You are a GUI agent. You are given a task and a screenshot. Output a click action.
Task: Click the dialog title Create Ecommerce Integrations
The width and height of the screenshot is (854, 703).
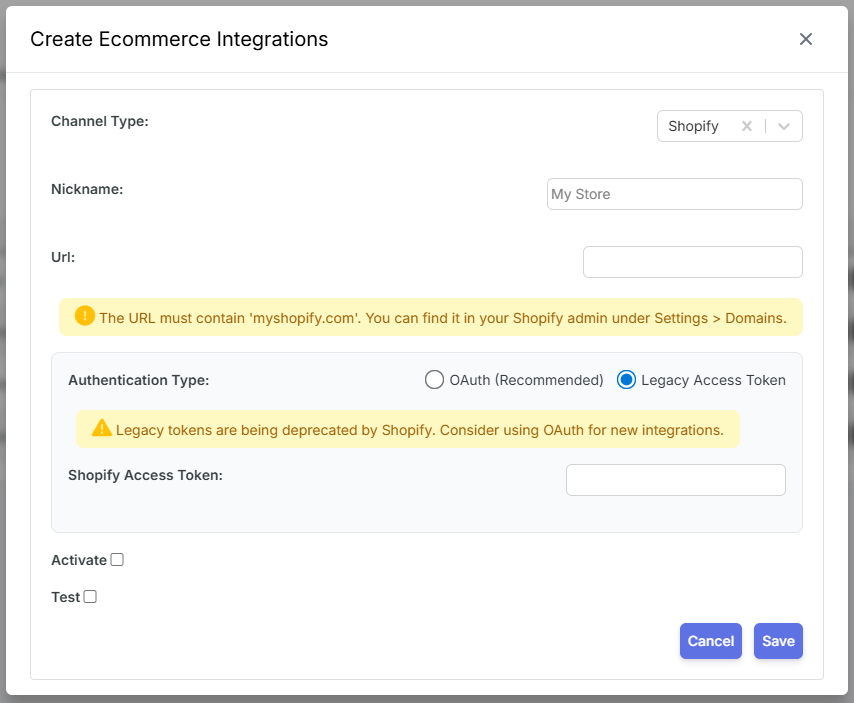[x=179, y=39]
